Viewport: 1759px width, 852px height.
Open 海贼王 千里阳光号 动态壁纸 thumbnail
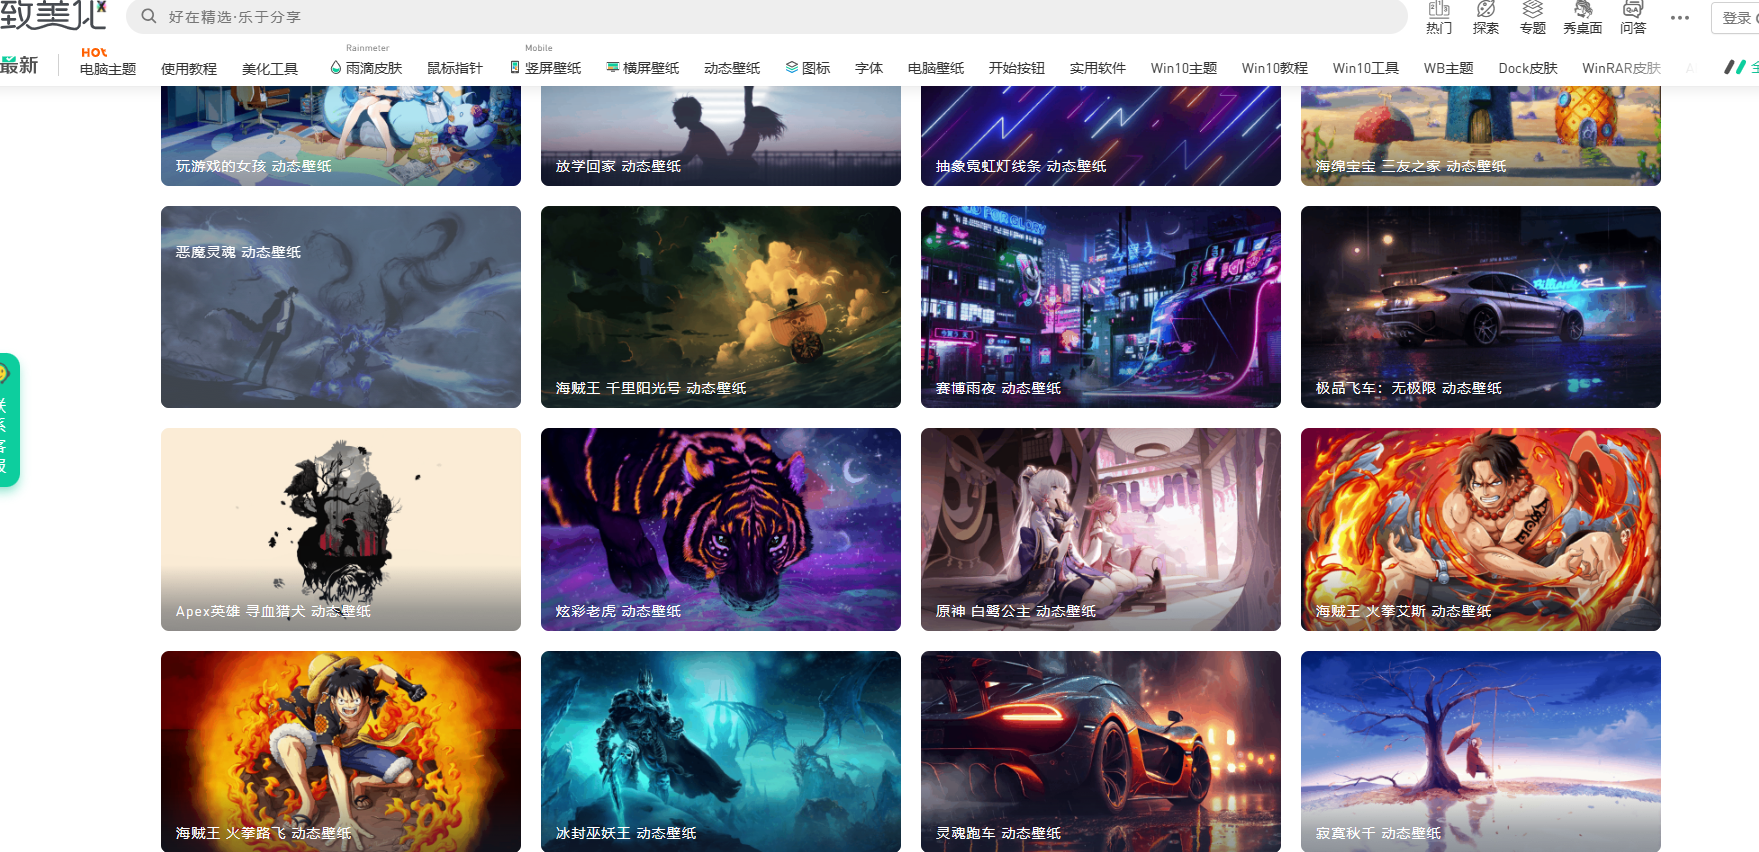721,307
